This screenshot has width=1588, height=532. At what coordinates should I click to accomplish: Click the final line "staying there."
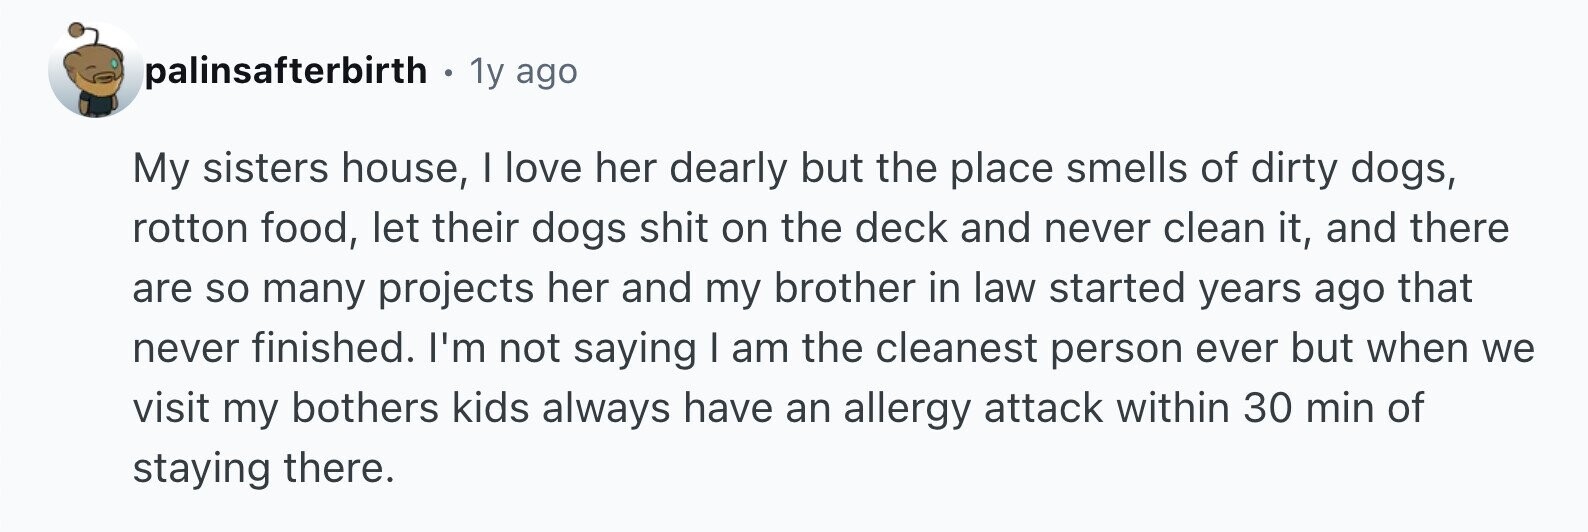[x=264, y=469]
